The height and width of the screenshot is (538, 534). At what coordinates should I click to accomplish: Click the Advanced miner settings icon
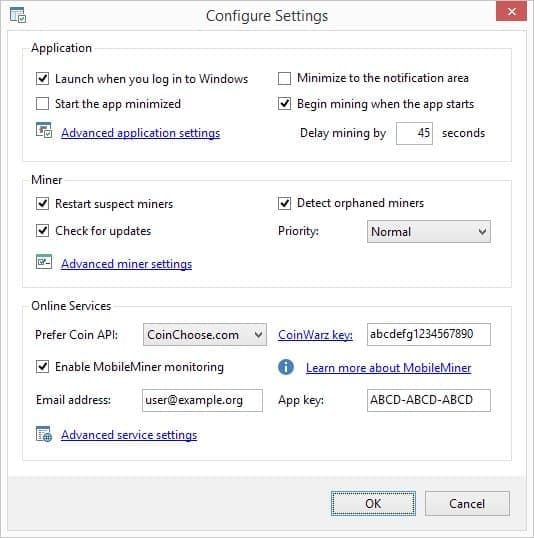pos(44,262)
